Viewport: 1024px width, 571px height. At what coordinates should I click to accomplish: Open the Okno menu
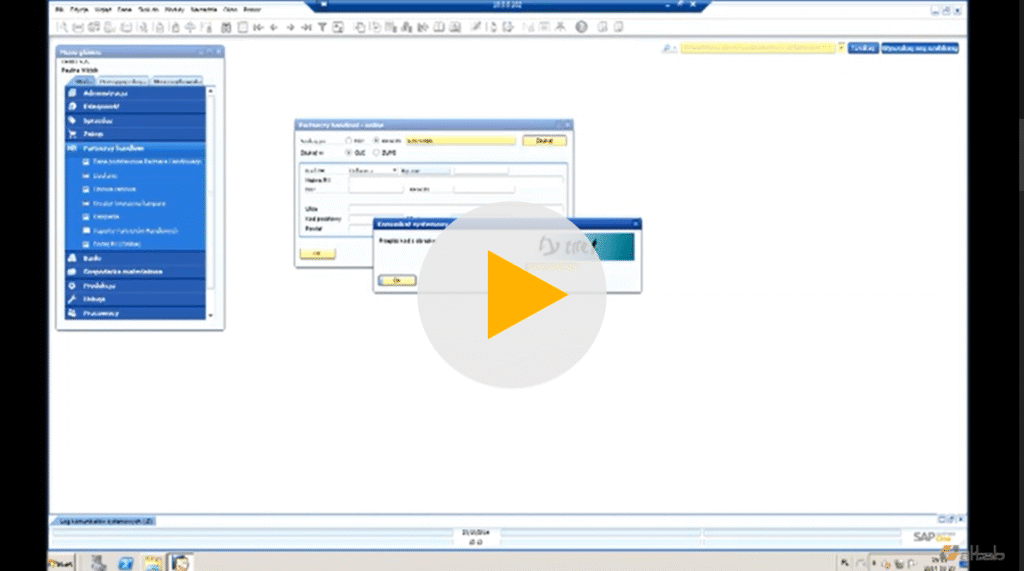(x=230, y=10)
